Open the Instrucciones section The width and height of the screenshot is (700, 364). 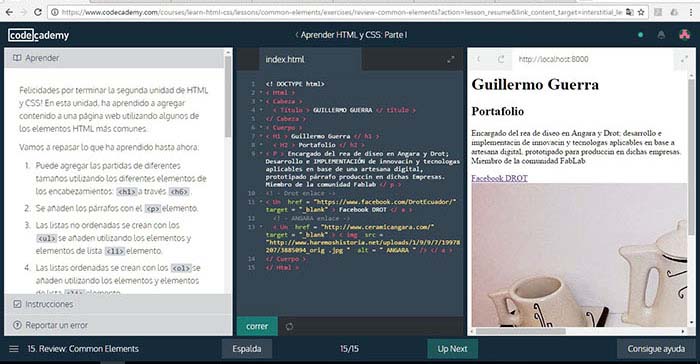click(x=118, y=304)
